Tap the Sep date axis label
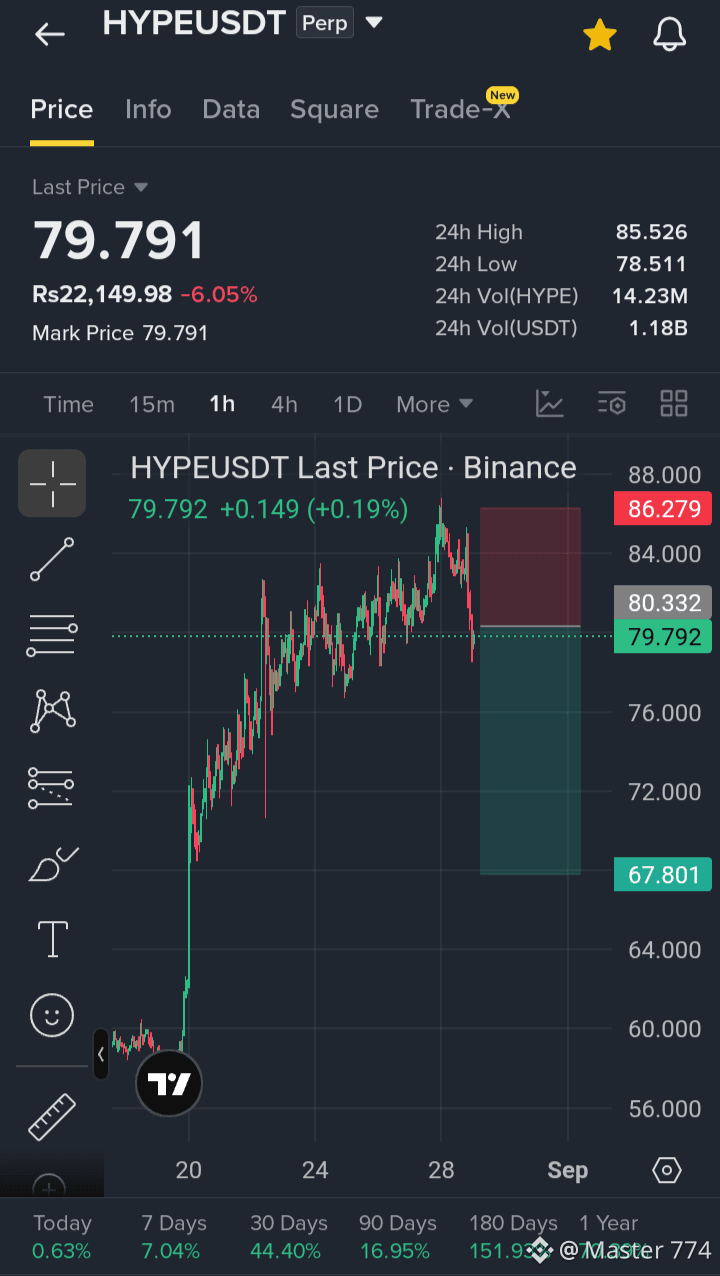 pyautogui.click(x=568, y=1170)
